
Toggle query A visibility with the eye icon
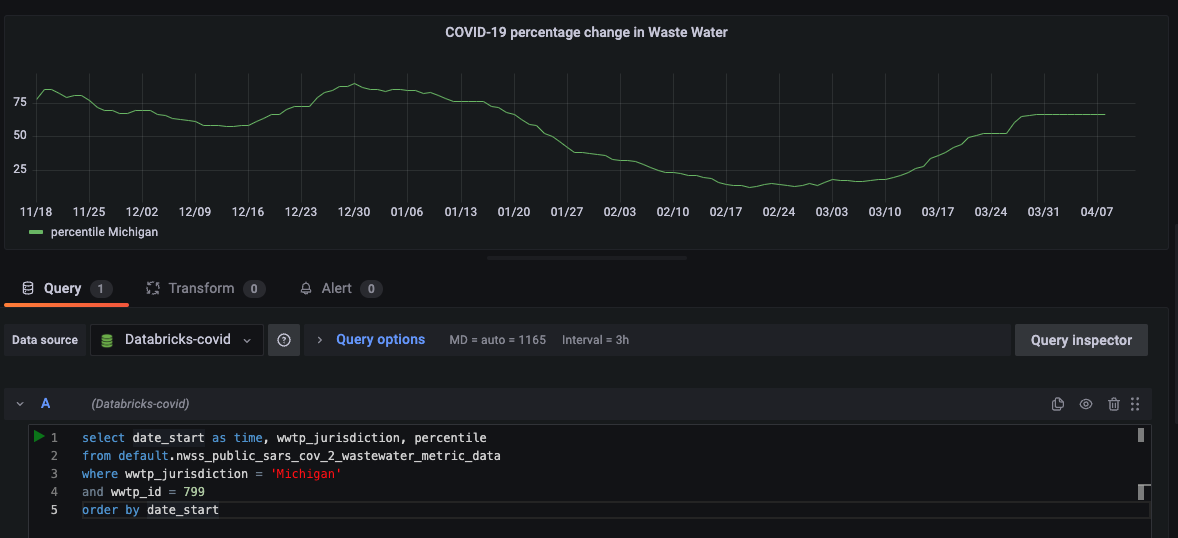[1086, 404]
